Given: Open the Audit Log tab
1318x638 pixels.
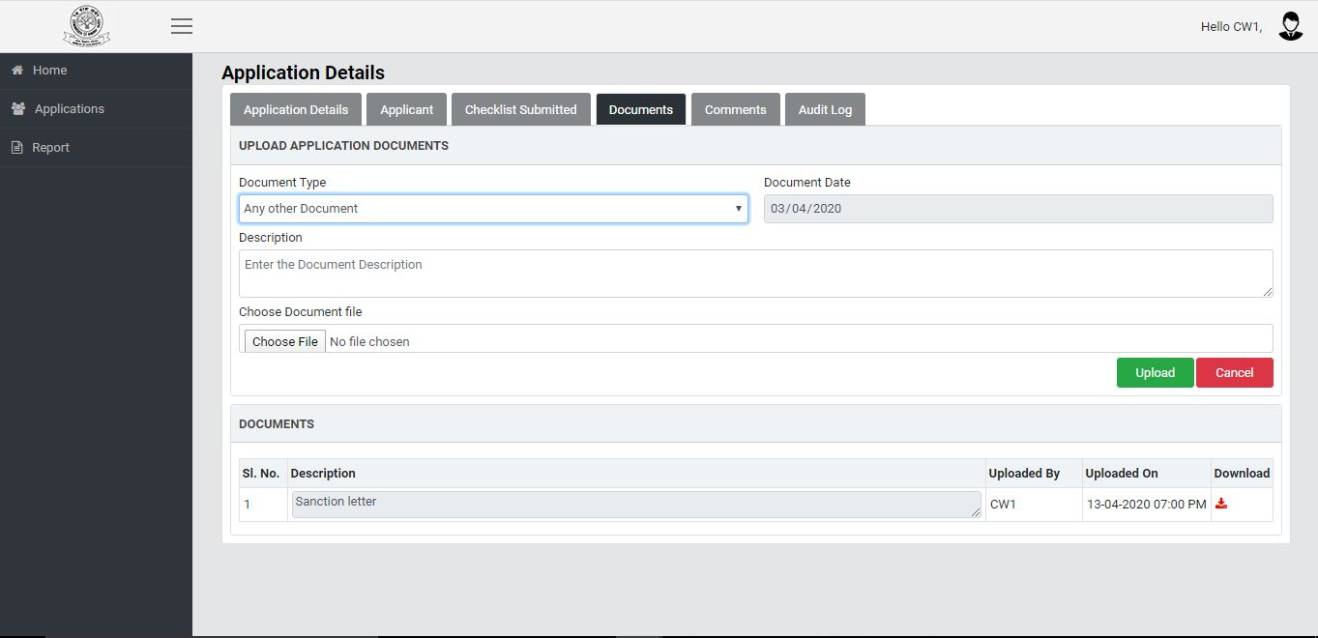Looking at the screenshot, I should tap(825, 110).
